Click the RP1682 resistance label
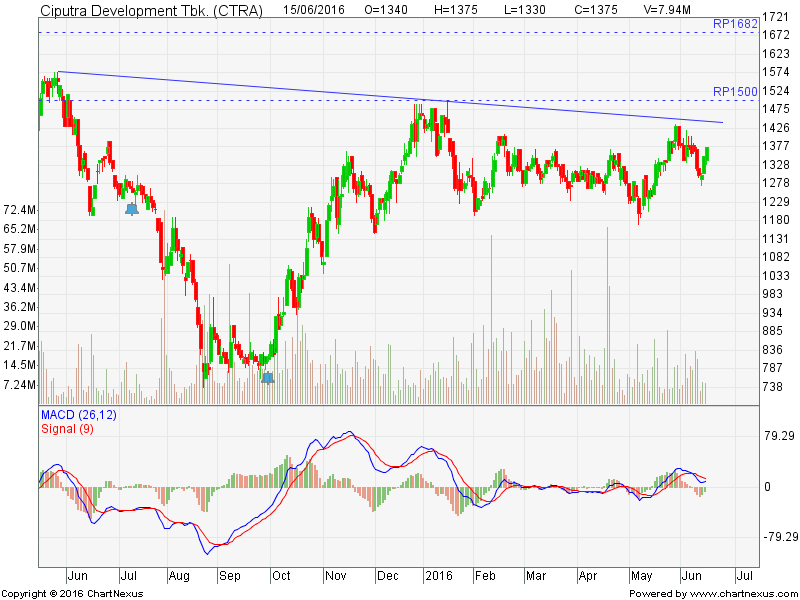Screen dimensions: 800x600 [x=735, y=24]
